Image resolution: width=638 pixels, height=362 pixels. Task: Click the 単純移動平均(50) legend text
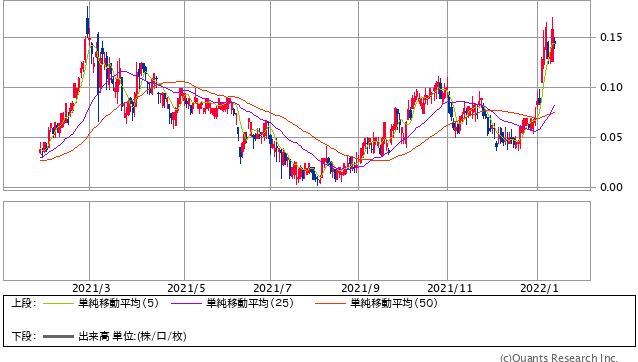(394, 303)
